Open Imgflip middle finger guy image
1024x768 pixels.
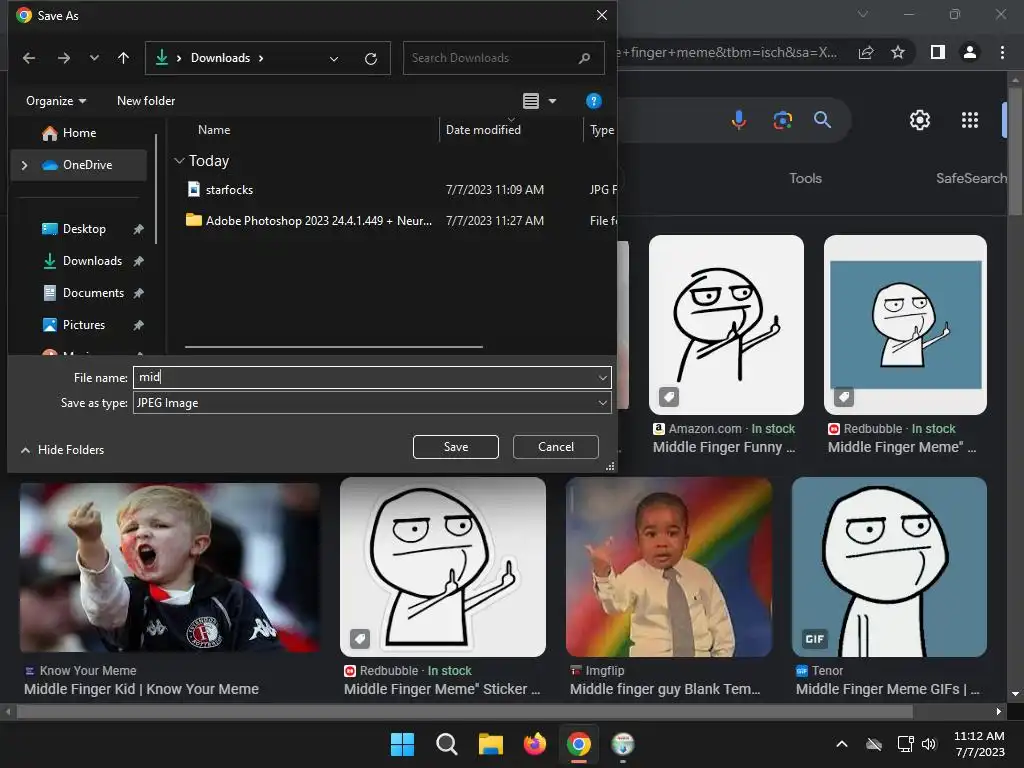[x=669, y=567]
